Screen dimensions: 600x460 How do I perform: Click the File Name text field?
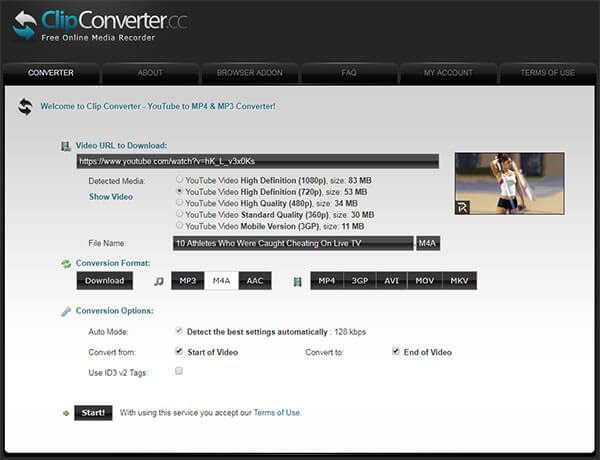(x=292, y=243)
